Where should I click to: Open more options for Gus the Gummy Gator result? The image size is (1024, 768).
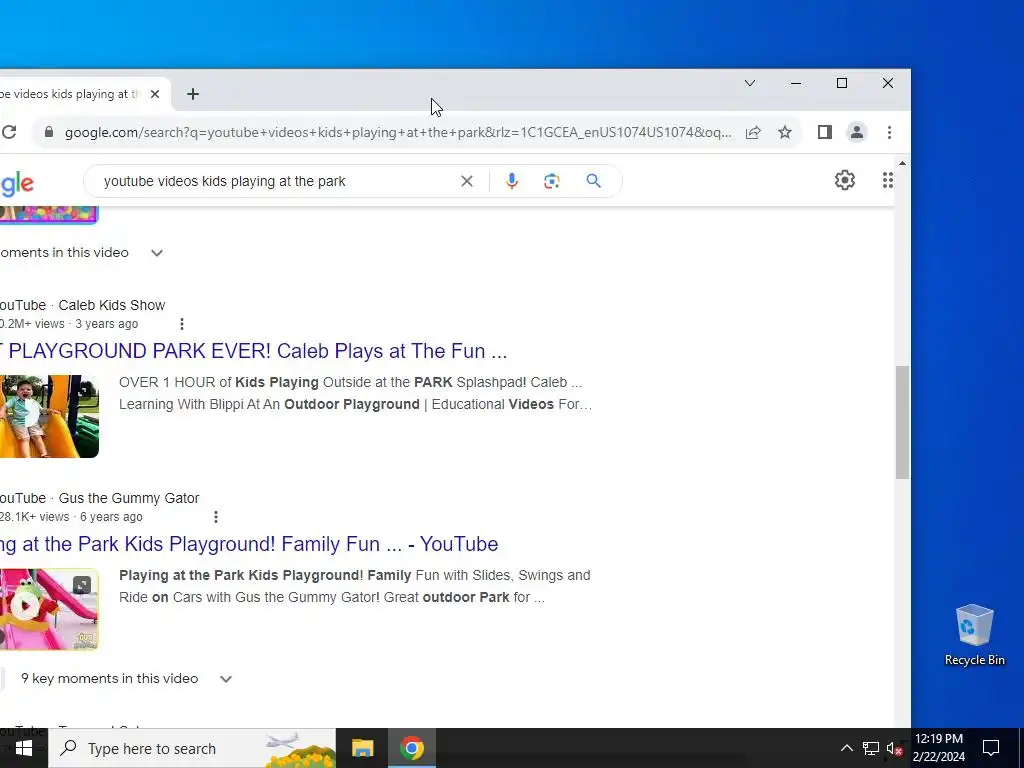pyautogui.click(x=216, y=517)
